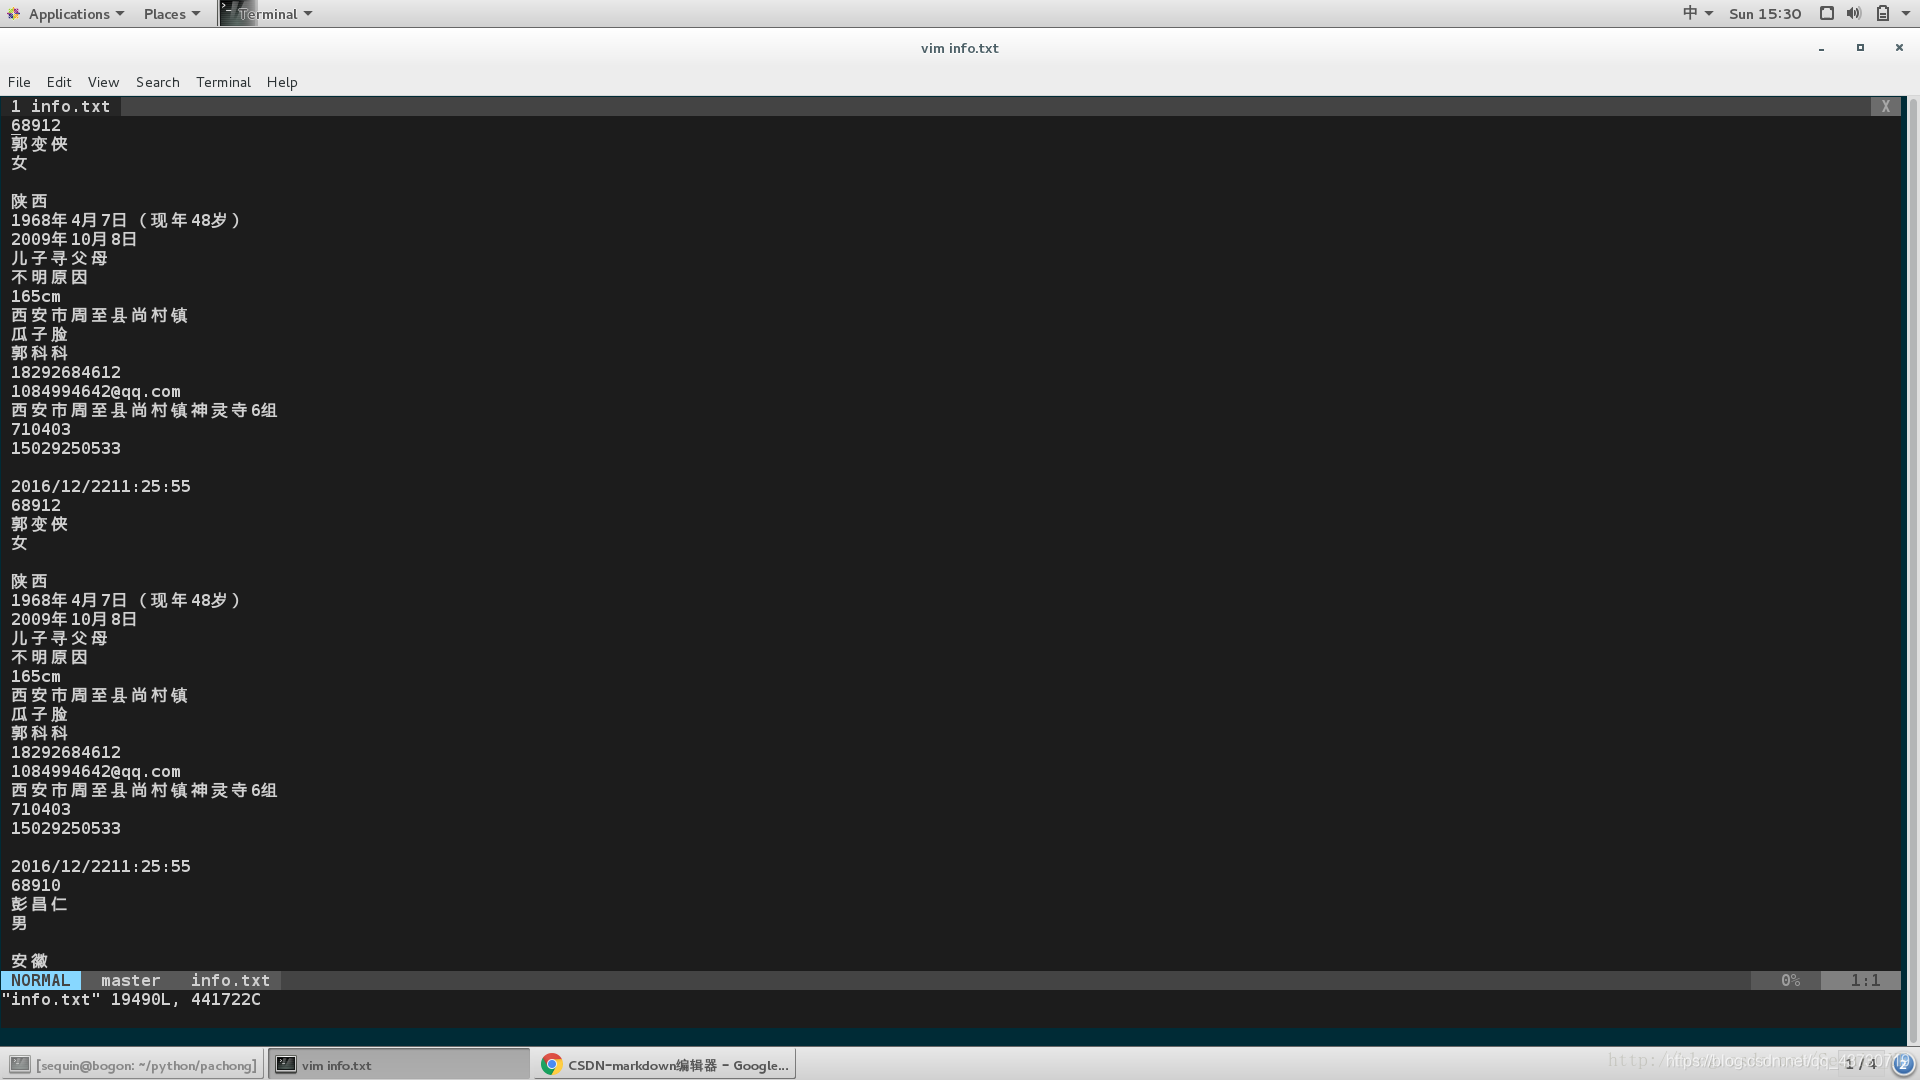The image size is (1920, 1080).
Task: Click the Sun 15:30 clock
Action: (x=1764, y=14)
